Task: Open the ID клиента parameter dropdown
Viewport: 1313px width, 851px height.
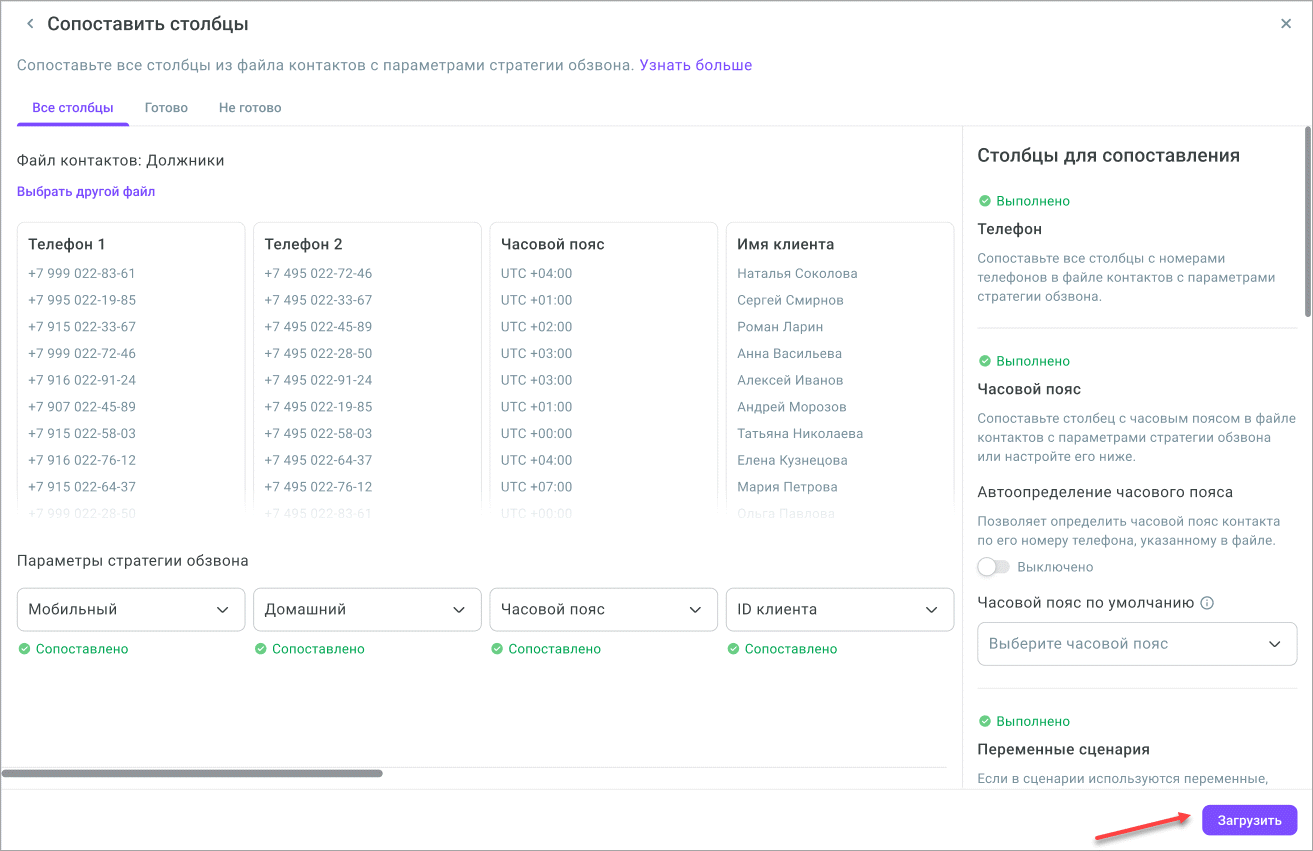Action: (x=838, y=610)
